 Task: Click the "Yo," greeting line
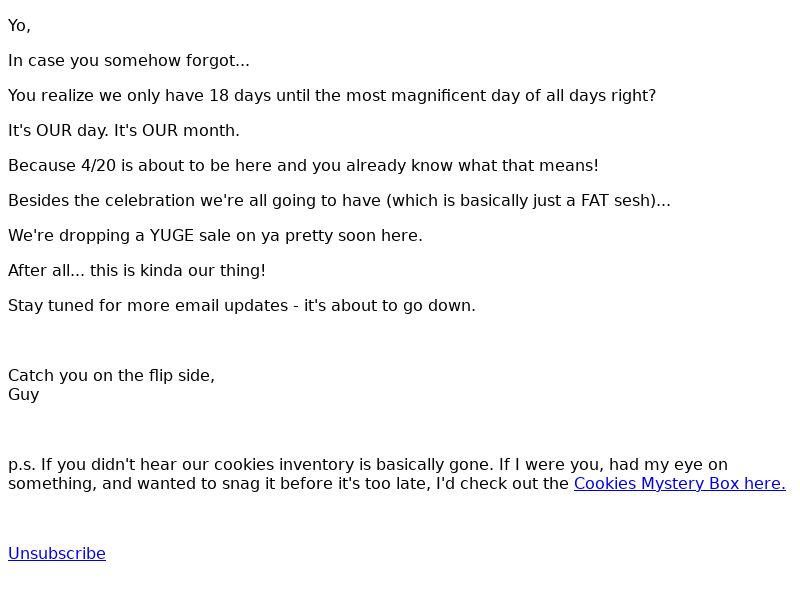click(19, 26)
